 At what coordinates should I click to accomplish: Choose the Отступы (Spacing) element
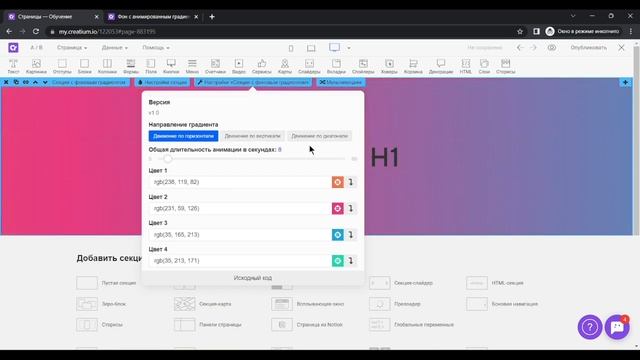click(62, 66)
